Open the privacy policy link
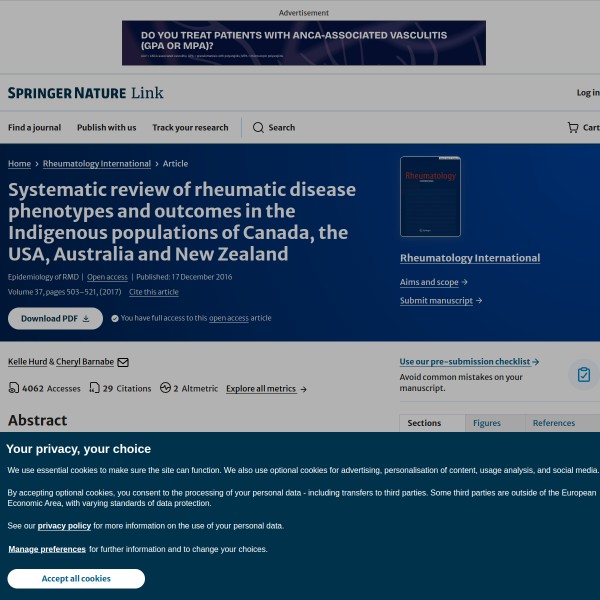 64,525
